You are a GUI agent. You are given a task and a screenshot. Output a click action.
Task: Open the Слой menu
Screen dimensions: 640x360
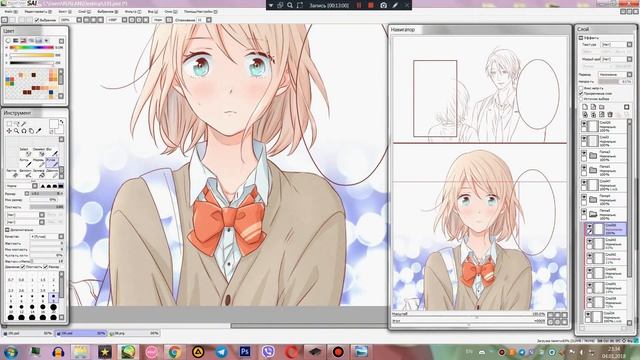[x=84, y=12]
